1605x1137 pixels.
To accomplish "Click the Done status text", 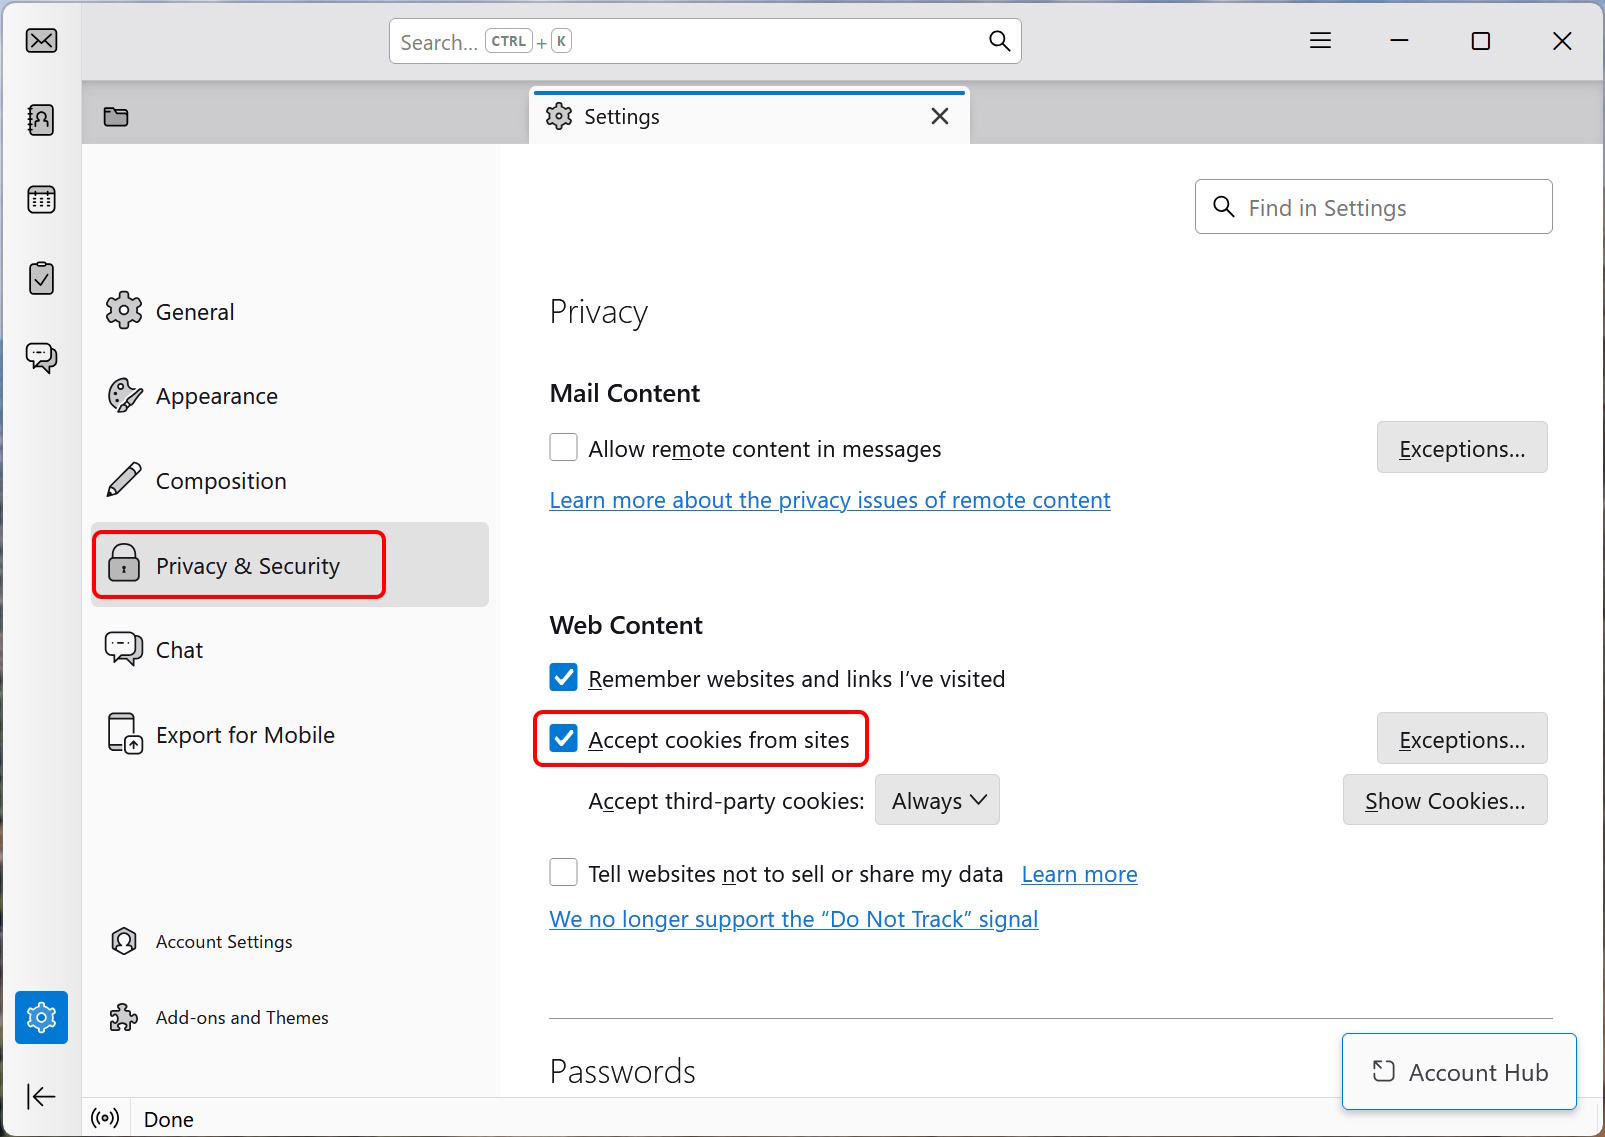I will tap(169, 1119).
